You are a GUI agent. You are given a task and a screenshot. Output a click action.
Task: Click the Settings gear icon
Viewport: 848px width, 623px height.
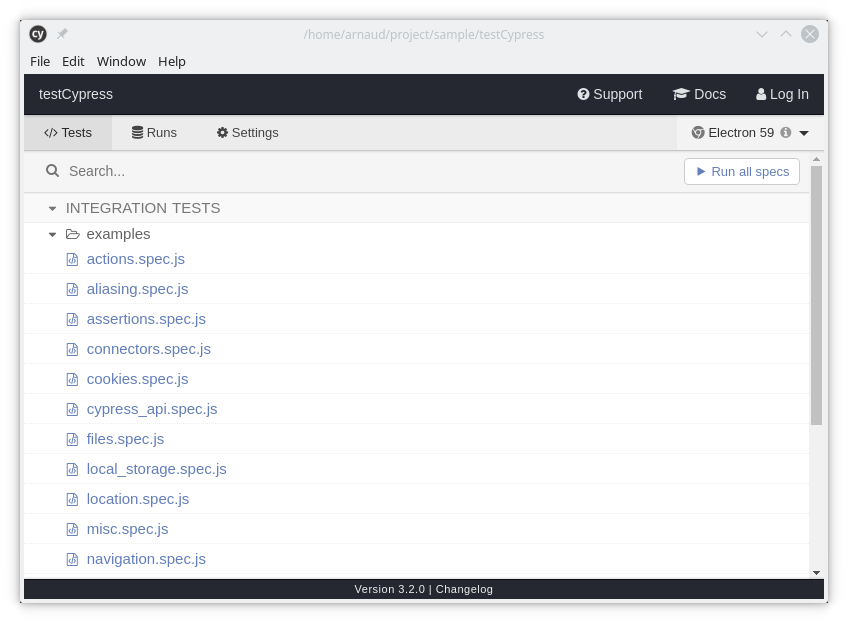pyautogui.click(x=222, y=132)
